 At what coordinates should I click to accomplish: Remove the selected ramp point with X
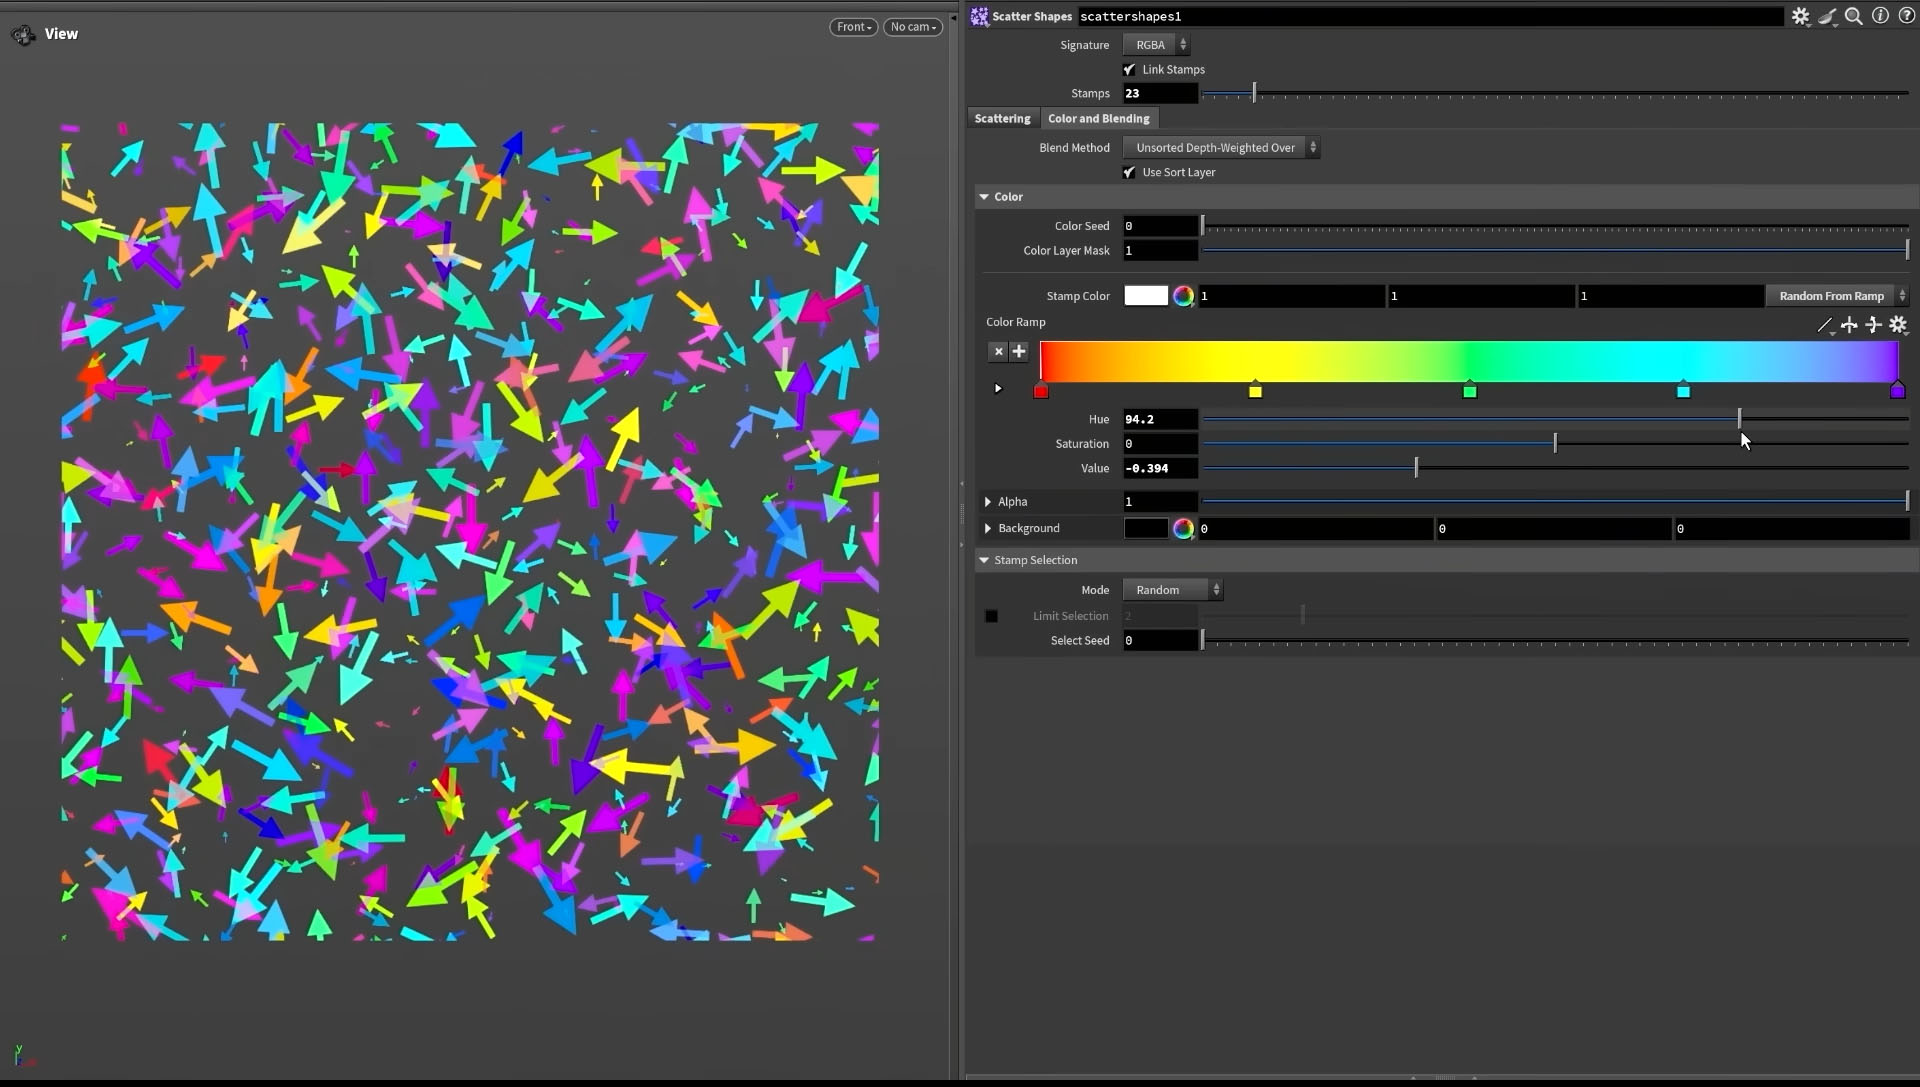pos(998,351)
